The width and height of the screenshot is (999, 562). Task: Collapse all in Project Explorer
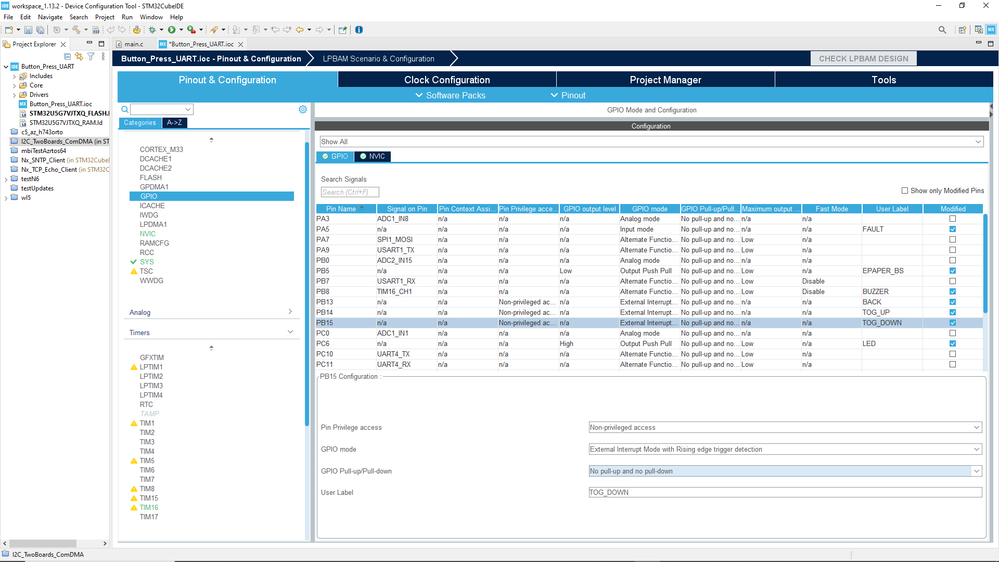tap(69, 56)
